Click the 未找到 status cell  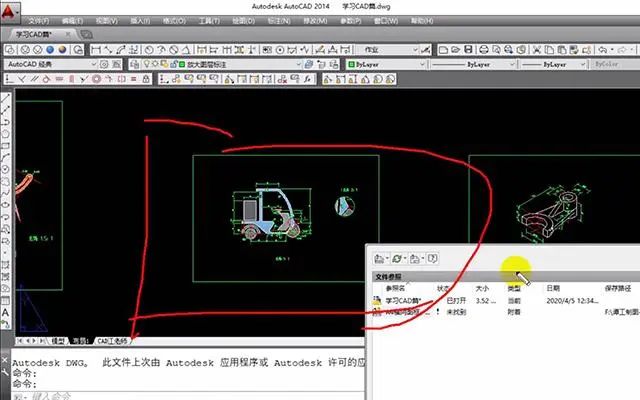pyautogui.click(x=456, y=312)
